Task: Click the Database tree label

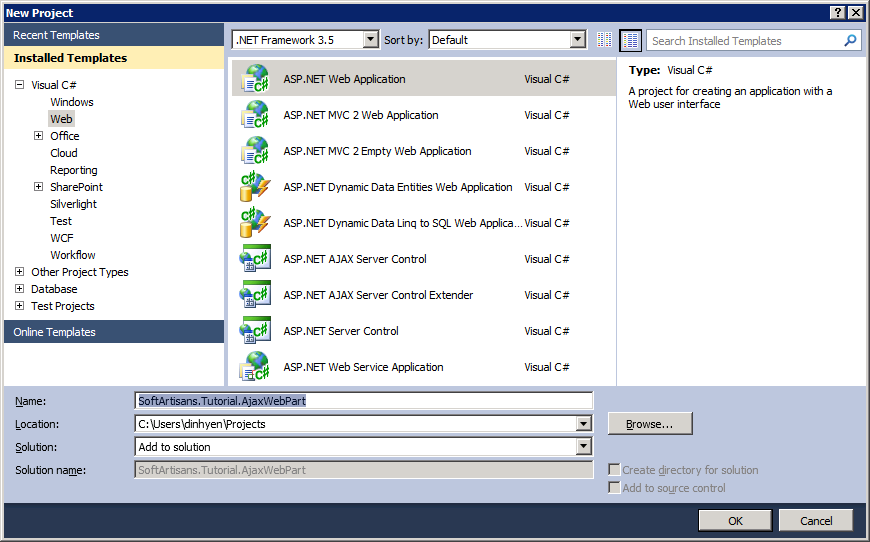Action: tap(54, 289)
